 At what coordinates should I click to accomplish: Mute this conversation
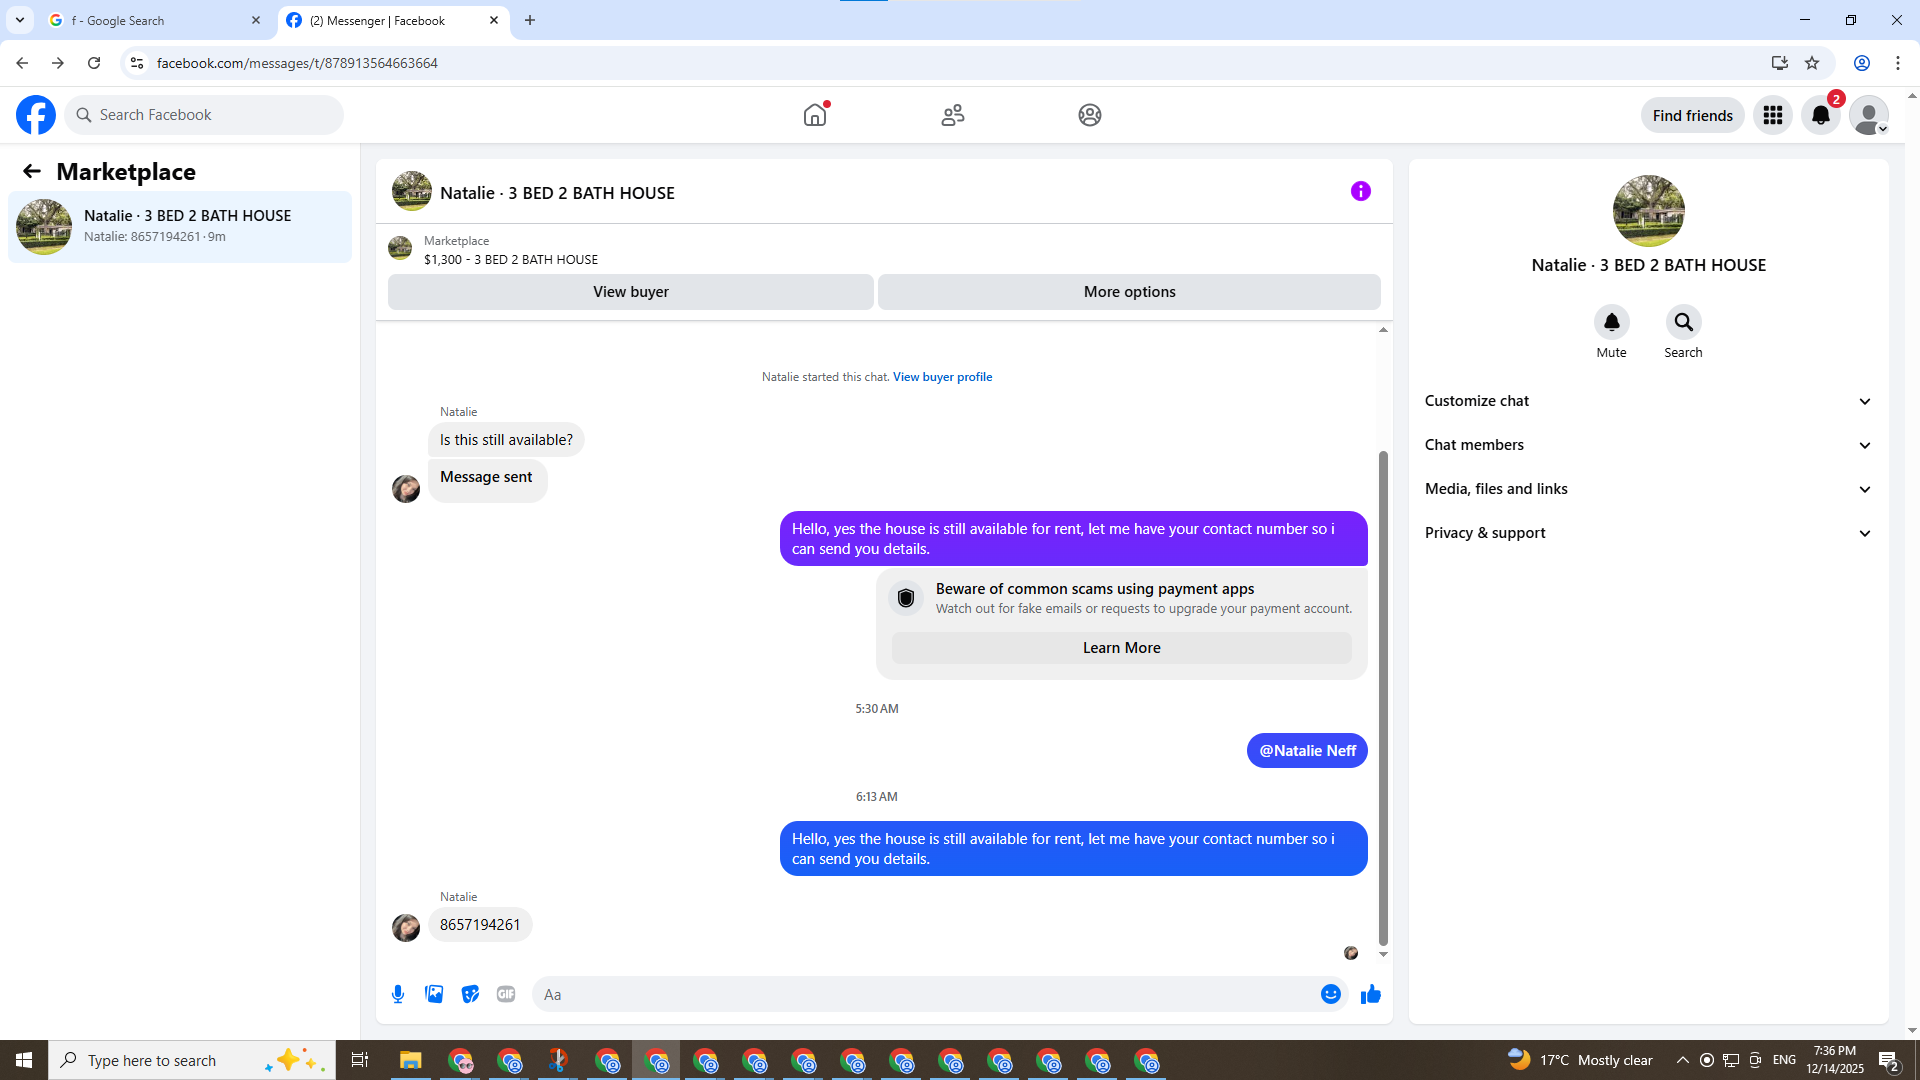point(1611,322)
